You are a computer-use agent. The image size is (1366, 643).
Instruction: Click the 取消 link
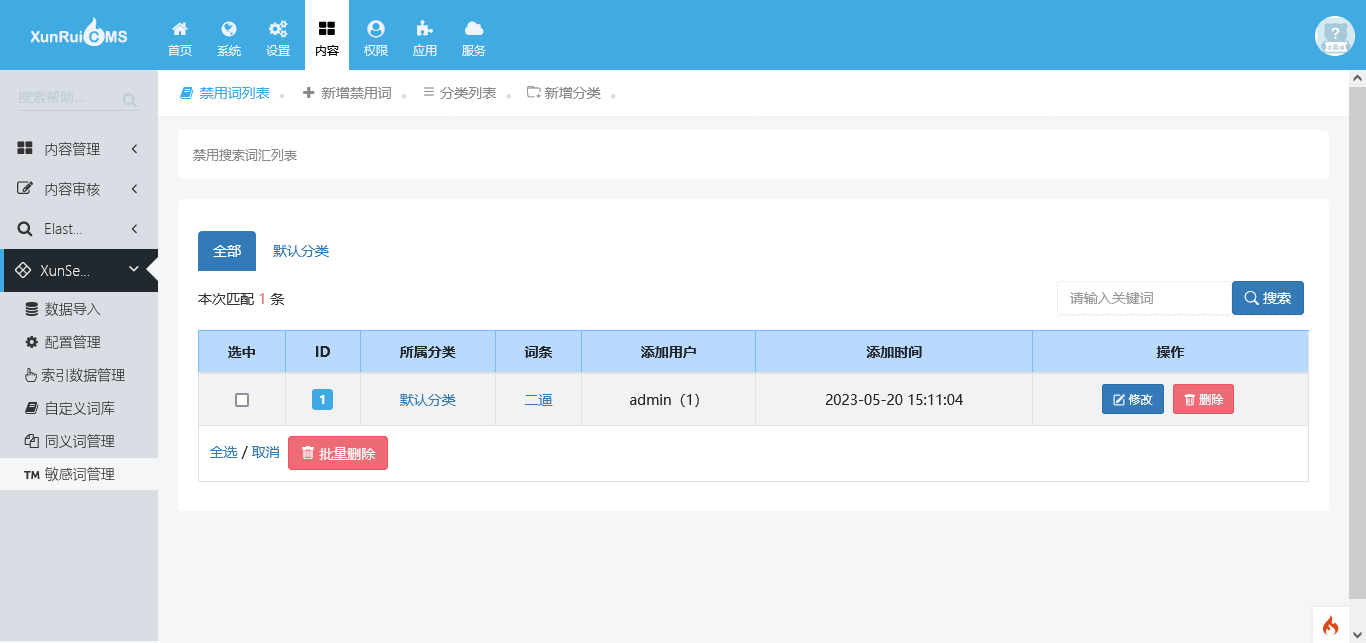click(x=266, y=452)
